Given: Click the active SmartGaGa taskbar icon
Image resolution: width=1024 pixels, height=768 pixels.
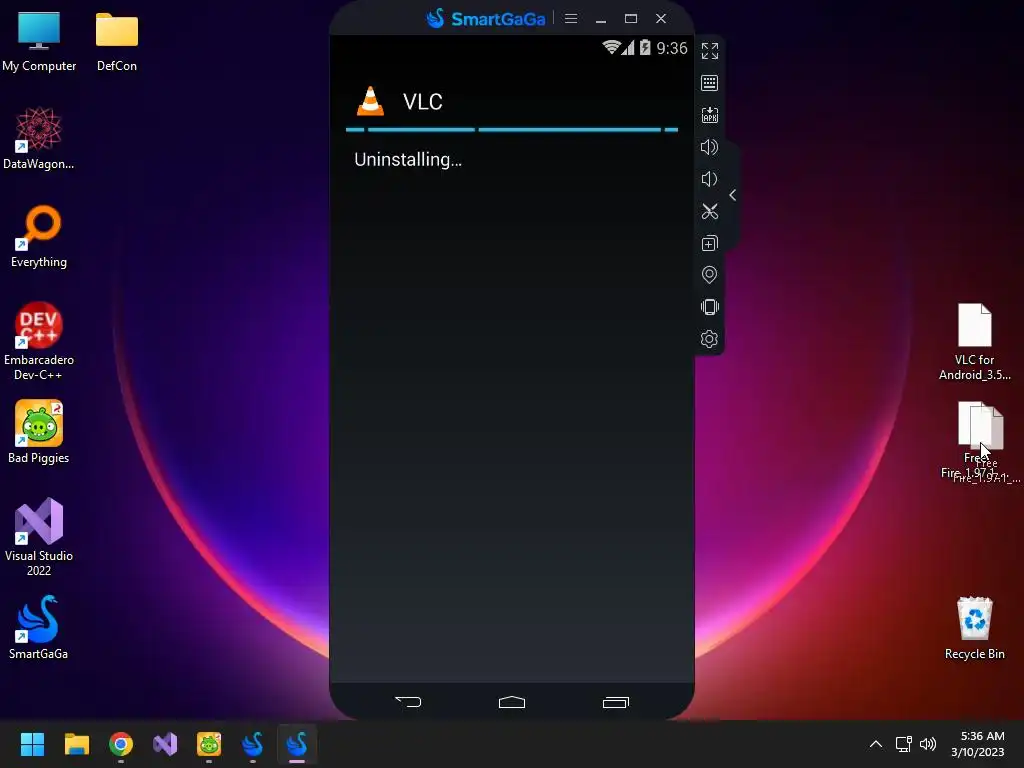Looking at the screenshot, I should pyautogui.click(x=297, y=744).
